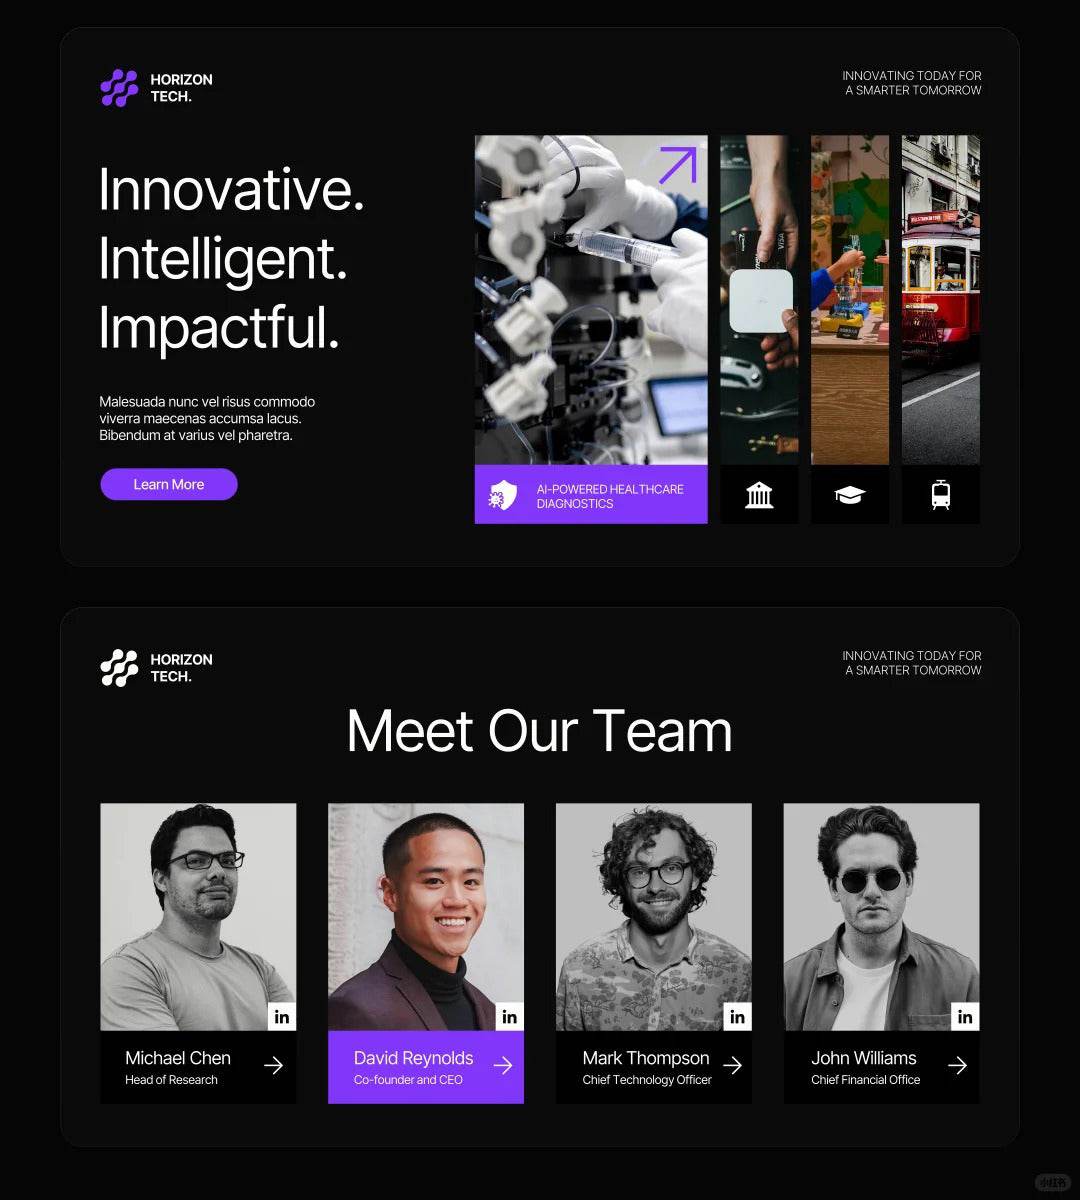Open Michael Chen's LinkedIn icon
This screenshot has height=1200, width=1080.
coord(282,1017)
